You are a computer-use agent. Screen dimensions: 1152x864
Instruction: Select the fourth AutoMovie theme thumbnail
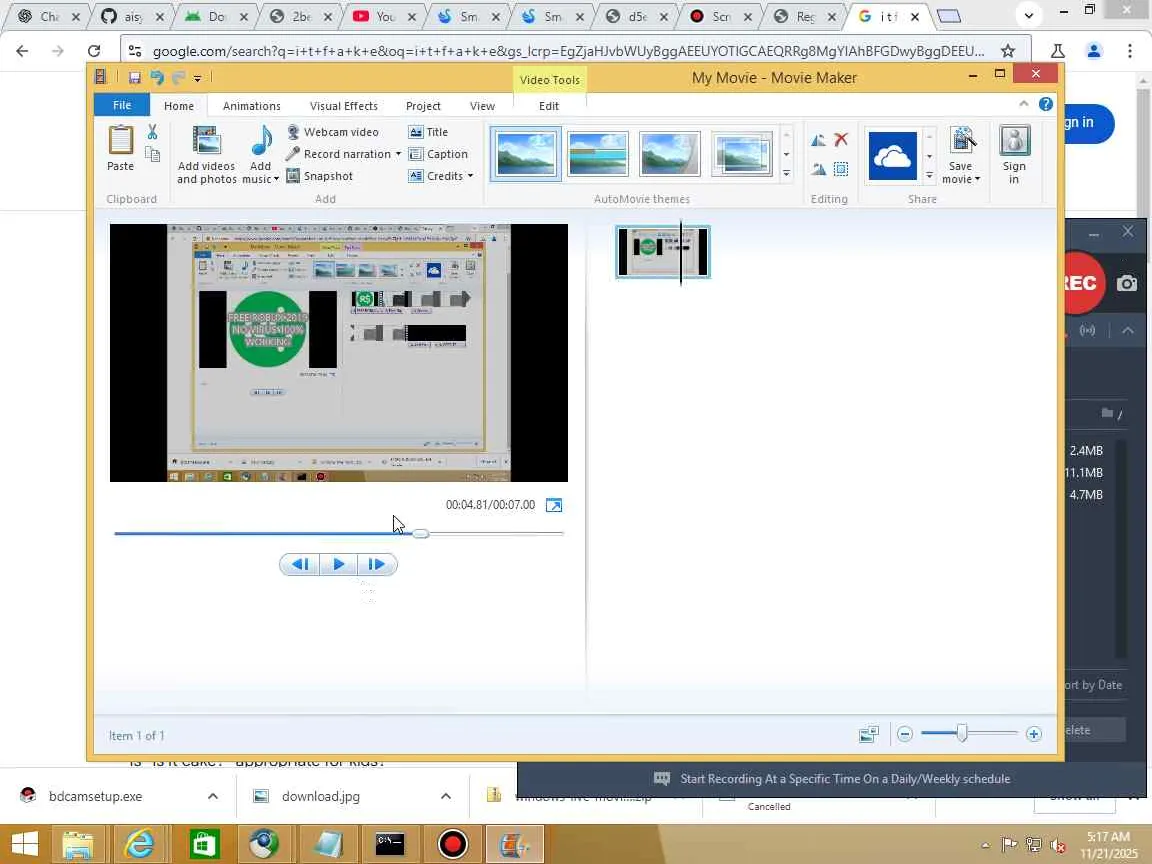741,154
